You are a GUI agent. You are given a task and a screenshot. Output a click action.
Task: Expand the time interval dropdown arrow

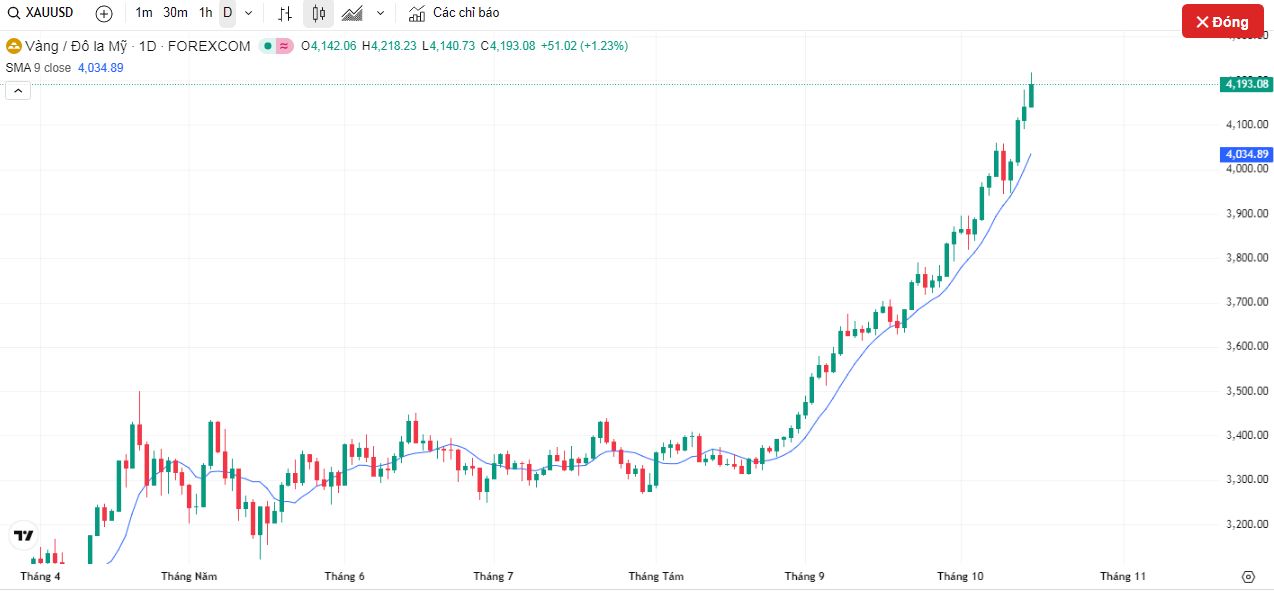click(x=248, y=13)
